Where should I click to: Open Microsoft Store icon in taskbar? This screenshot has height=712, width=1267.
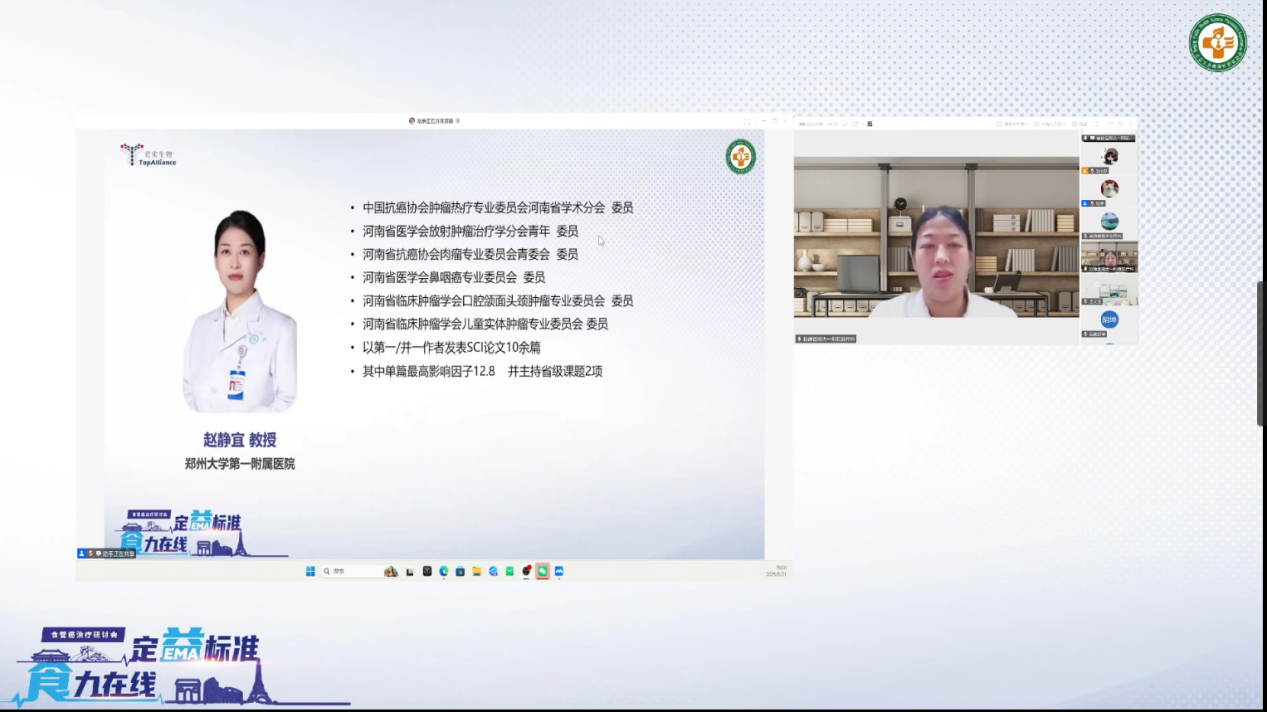click(x=460, y=571)
